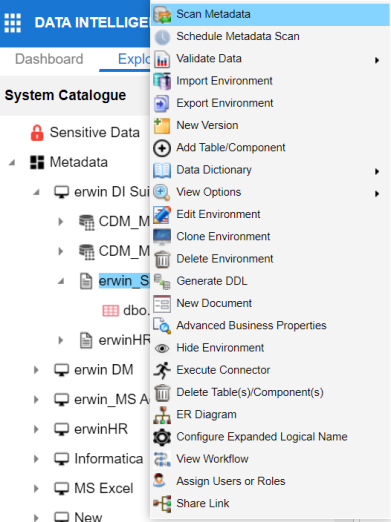Expand the Validate Data submenu arrow
Screen dimensions: 391x522
(x=377, y=60)
